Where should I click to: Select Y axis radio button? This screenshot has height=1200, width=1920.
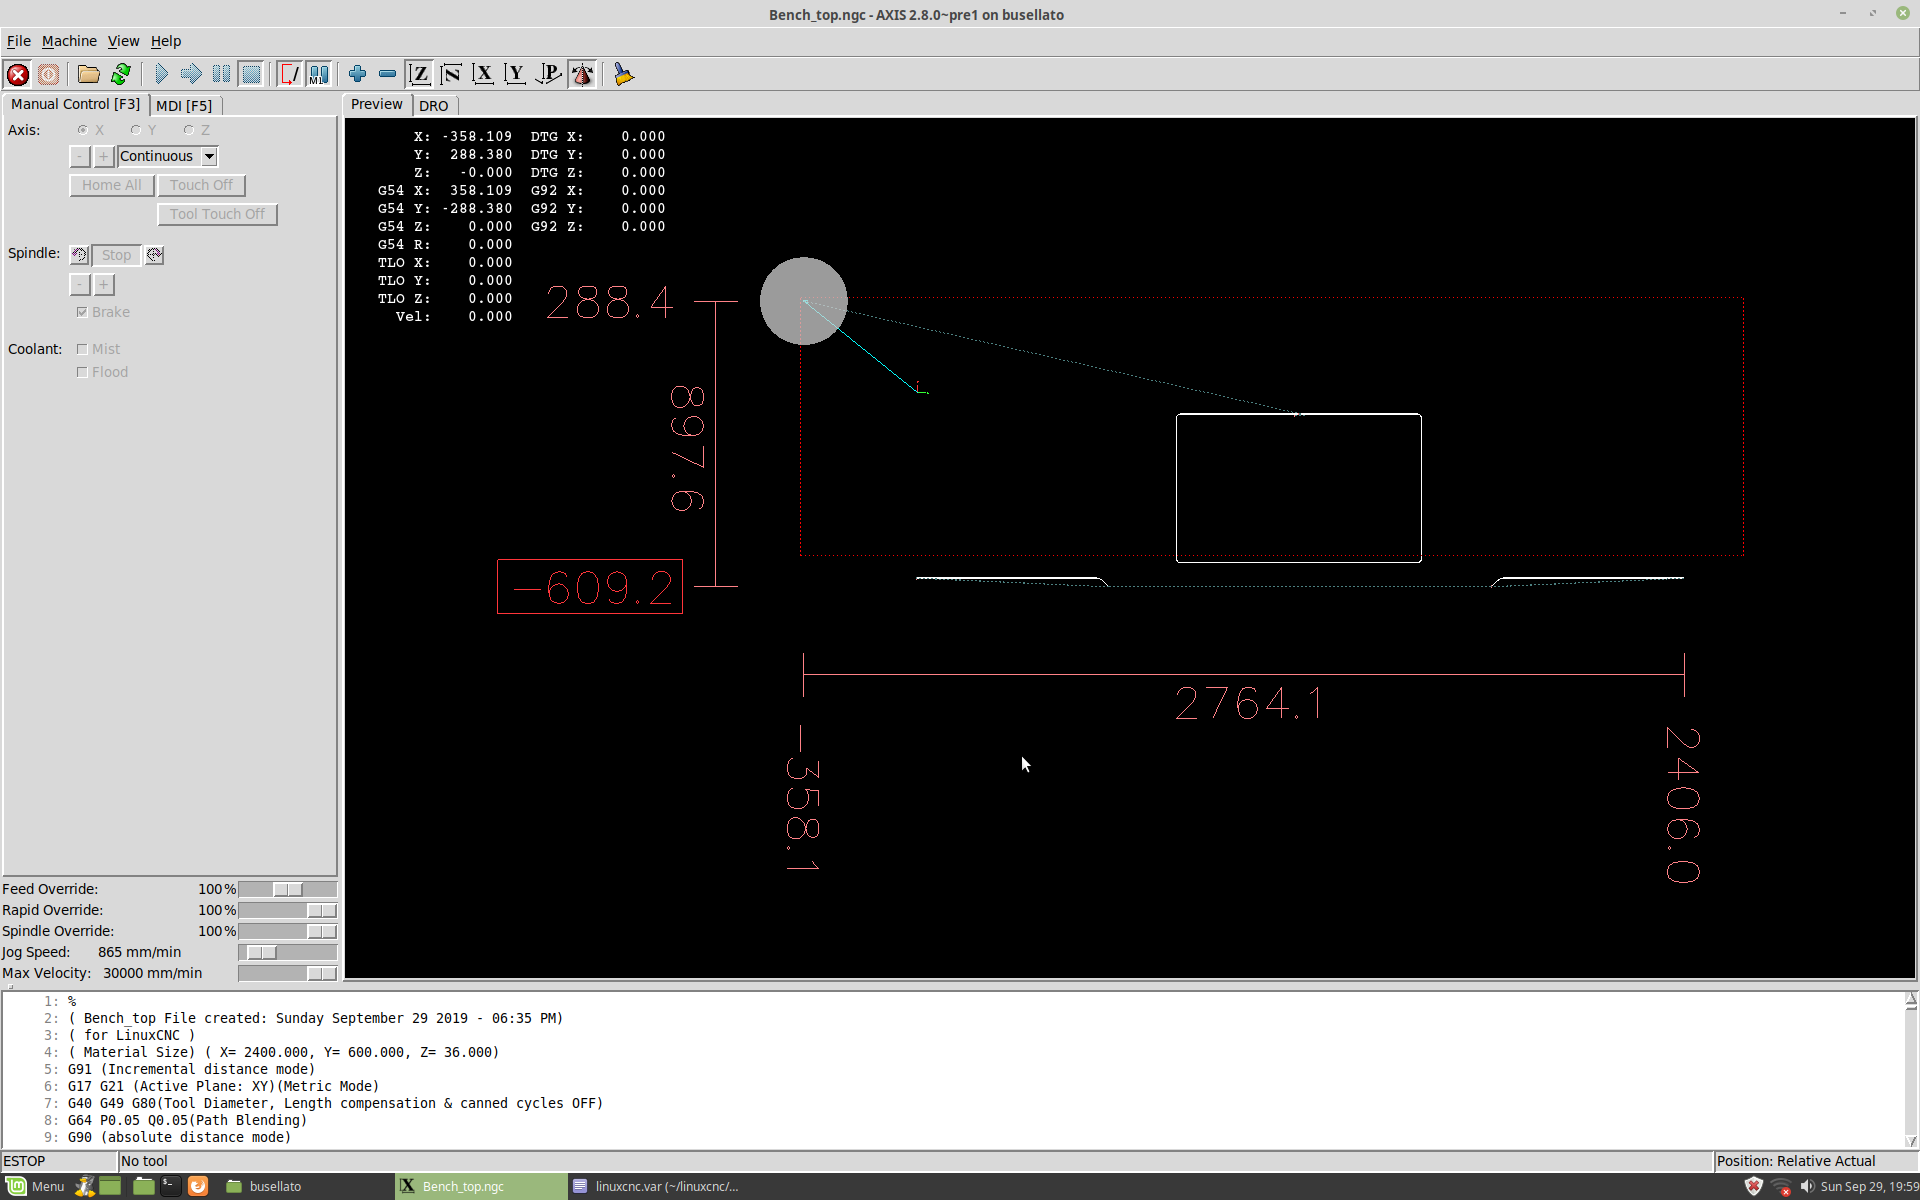point(136,130)
